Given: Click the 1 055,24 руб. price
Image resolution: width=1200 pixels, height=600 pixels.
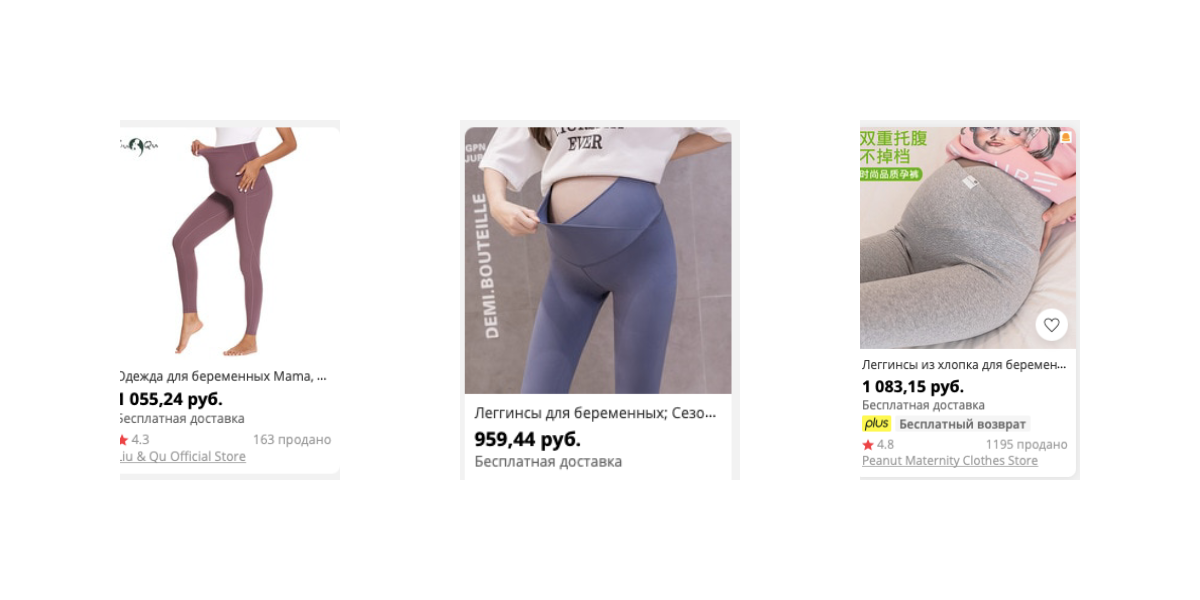Looking at the screenshot, I should point(171,399).
